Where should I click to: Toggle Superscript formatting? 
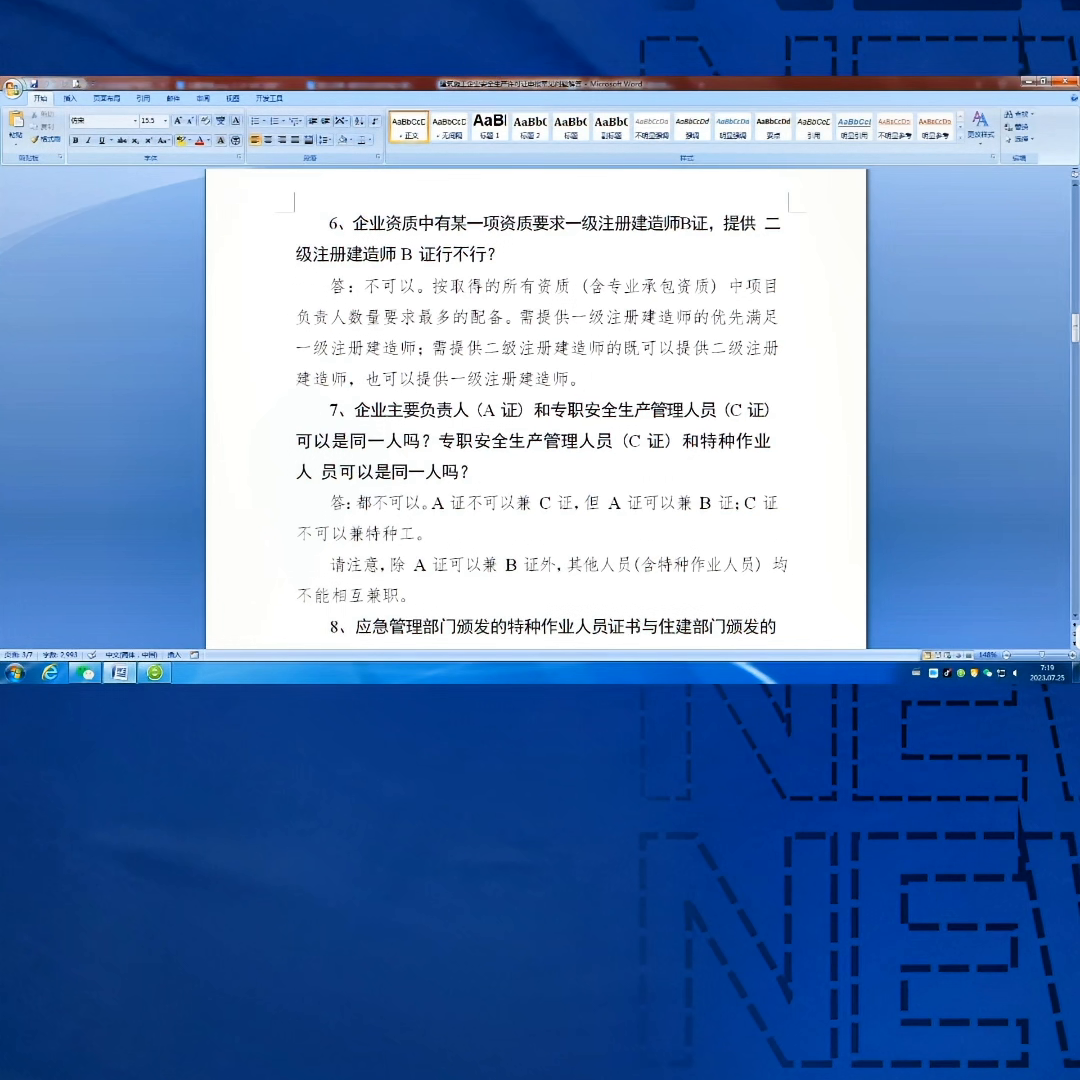[x=147, y=141]
